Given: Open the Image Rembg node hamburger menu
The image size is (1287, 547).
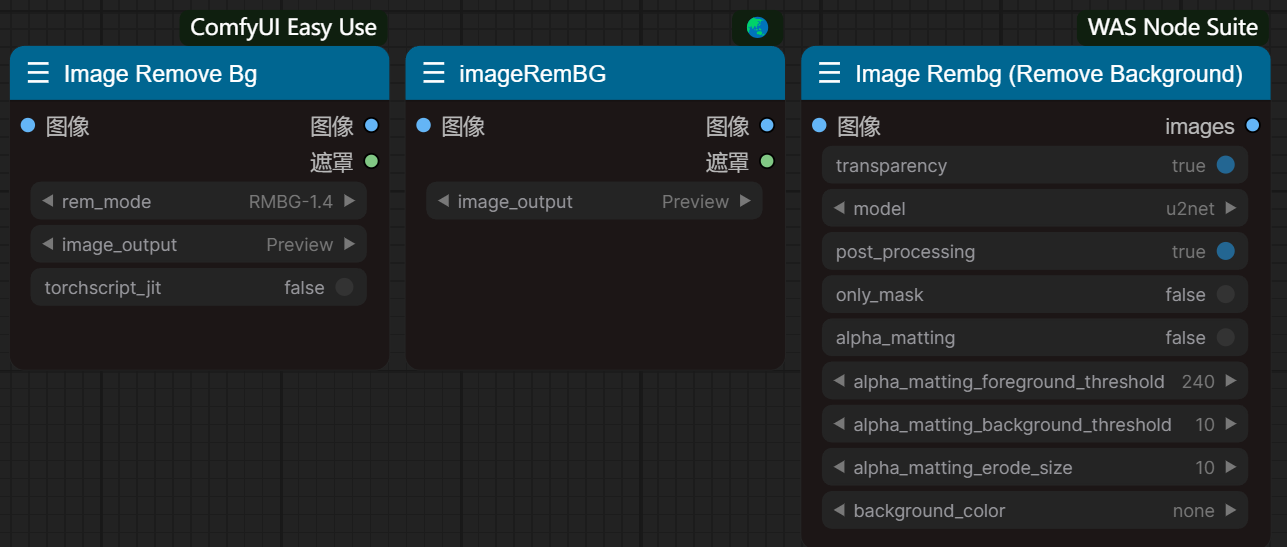Looking at the screenshot, I should 829,74.
